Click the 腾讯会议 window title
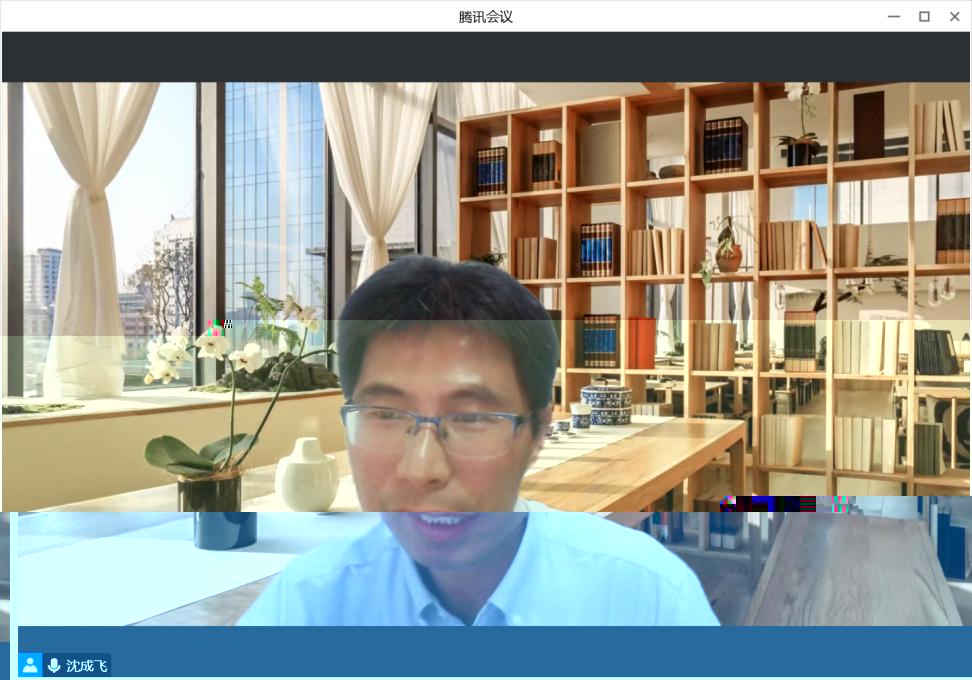This screenshot has height=680, width=972. [485, 17]
